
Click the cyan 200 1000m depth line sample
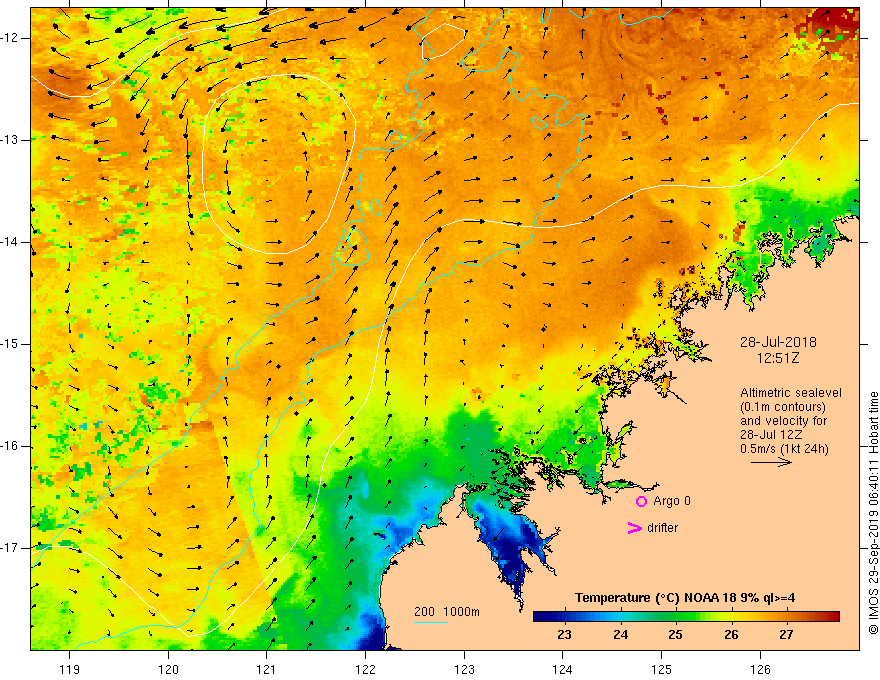430,622
